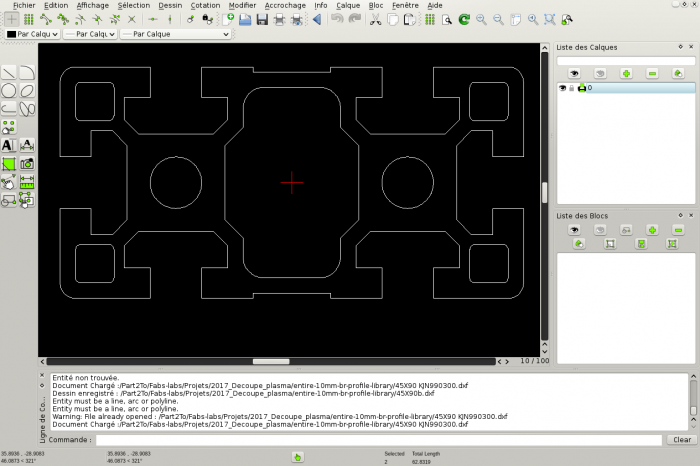Enable snap on grid icon

pos(28,19)
